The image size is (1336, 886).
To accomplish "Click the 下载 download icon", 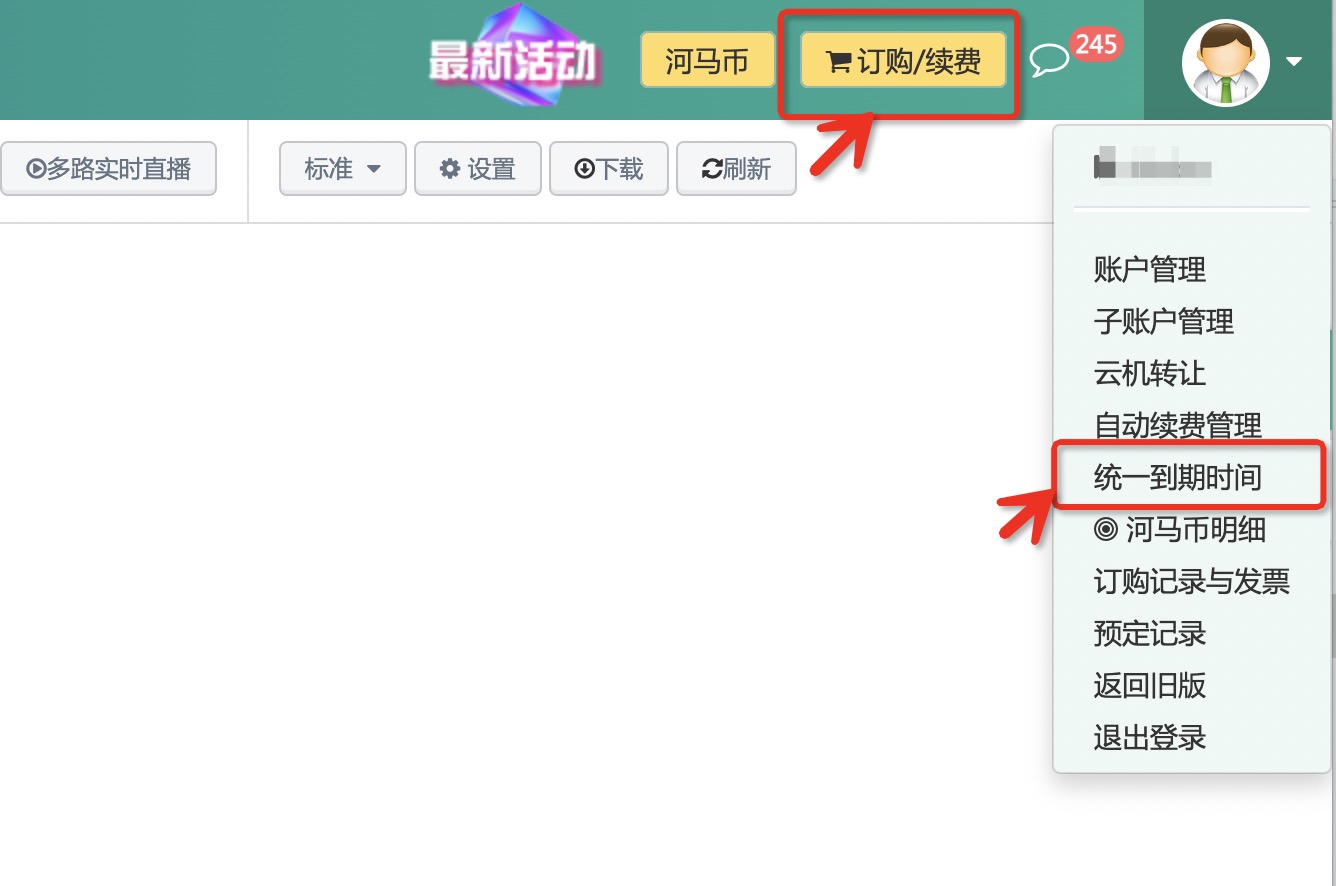I will click(x=586, y=168).
